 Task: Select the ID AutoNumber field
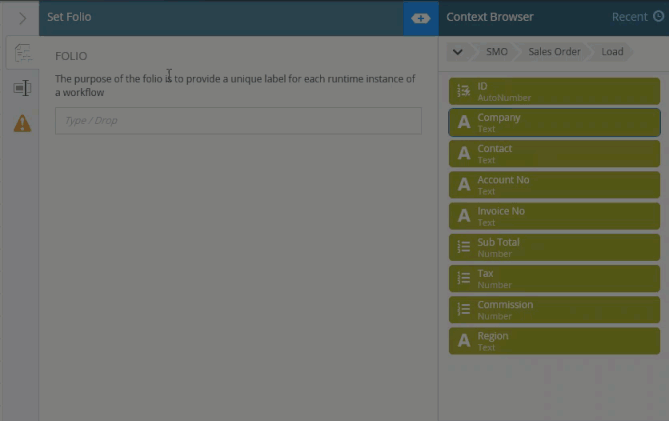[554, 91]
